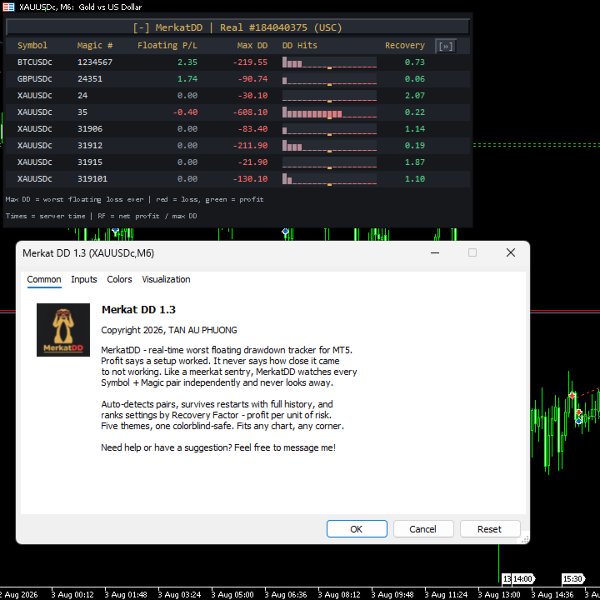This screenshot has height=600, width=600.
Task: Click the DD Hits column header
Action: (300, 45)
